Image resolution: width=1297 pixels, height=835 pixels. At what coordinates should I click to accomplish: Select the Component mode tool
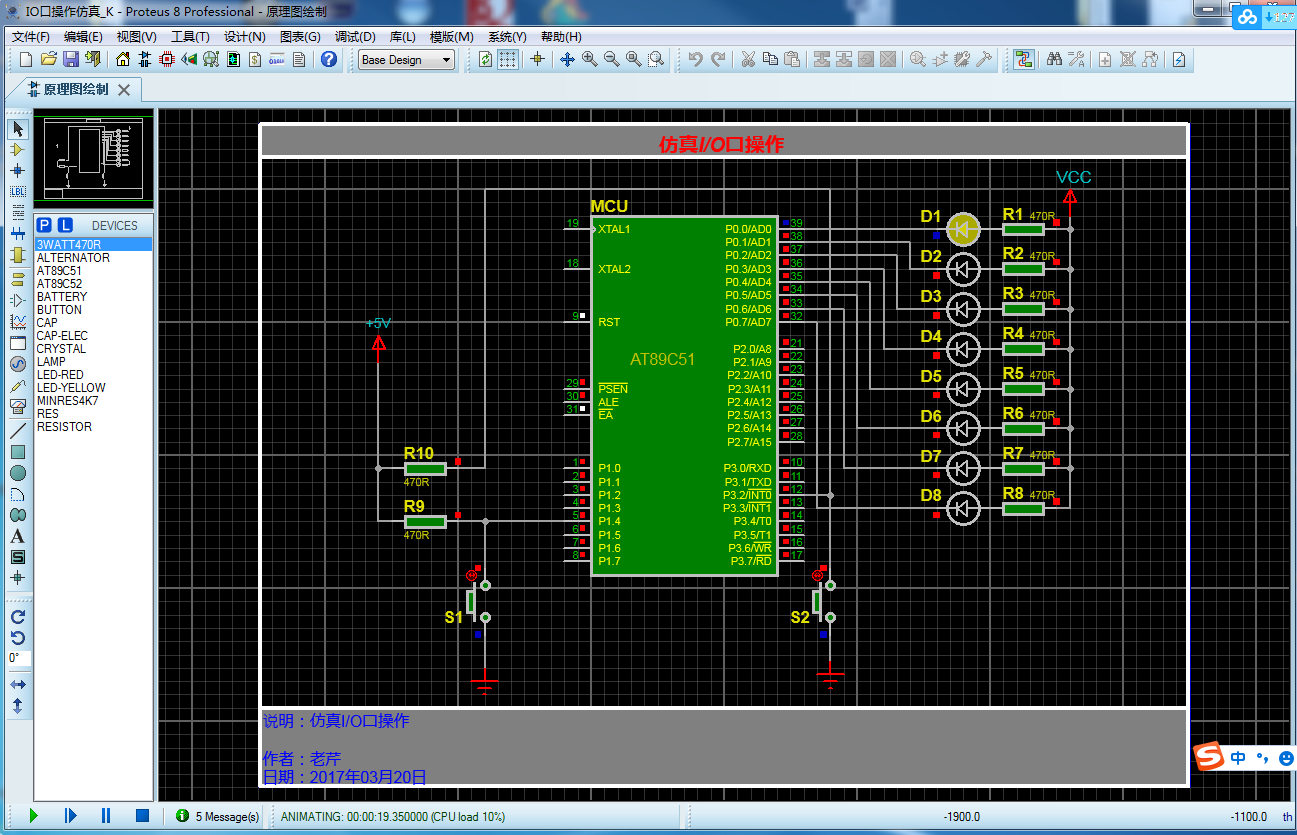(x=18, y=149)
